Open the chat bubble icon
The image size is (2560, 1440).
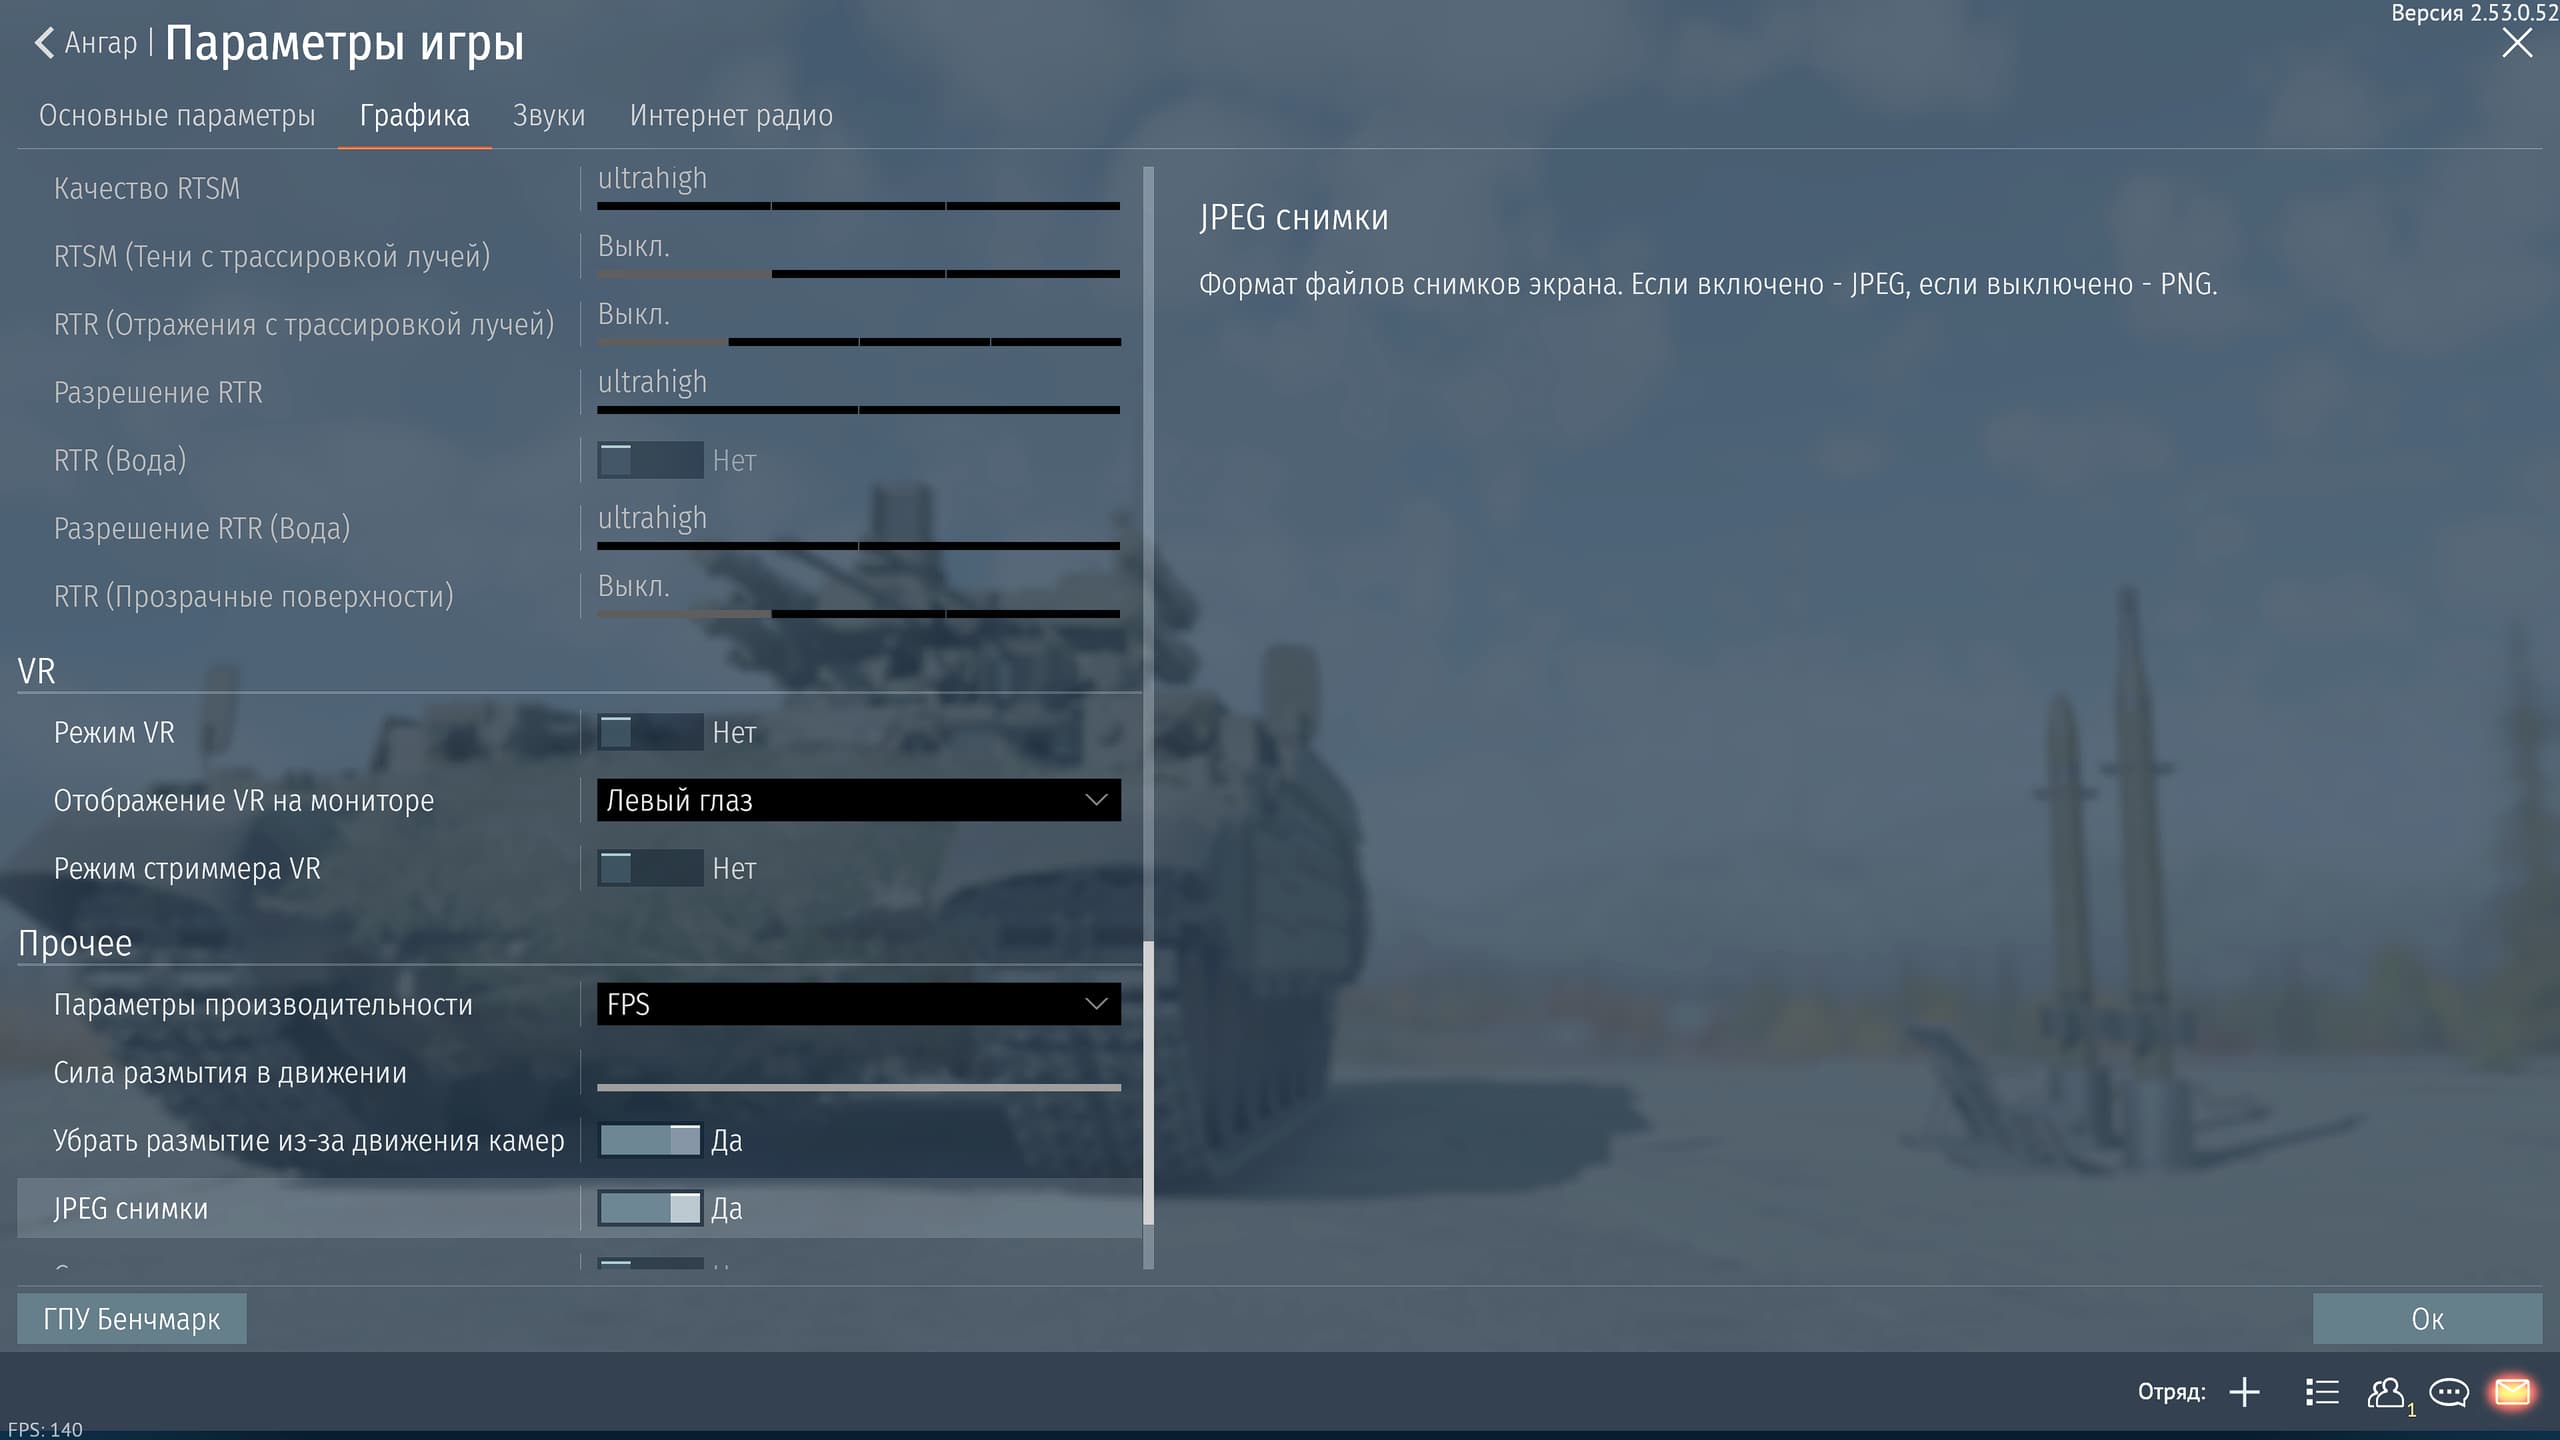tap(2449, 1392)
